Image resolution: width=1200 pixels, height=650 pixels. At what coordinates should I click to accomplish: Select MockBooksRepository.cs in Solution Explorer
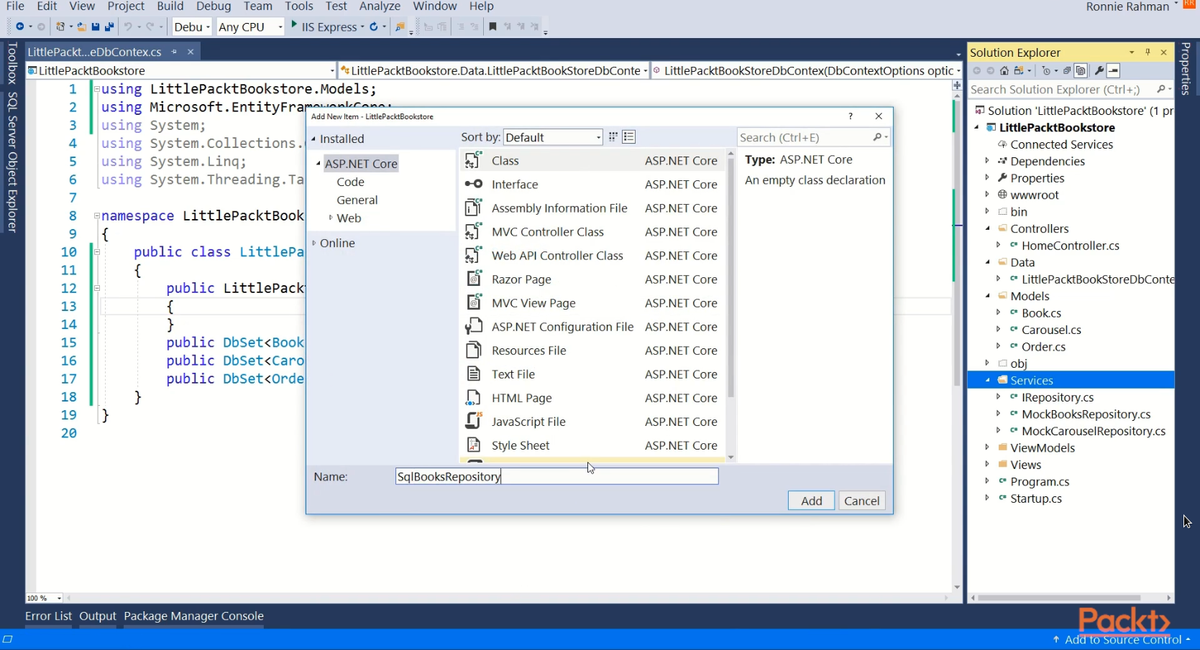pyautogui.click(x=1085, y=414)
